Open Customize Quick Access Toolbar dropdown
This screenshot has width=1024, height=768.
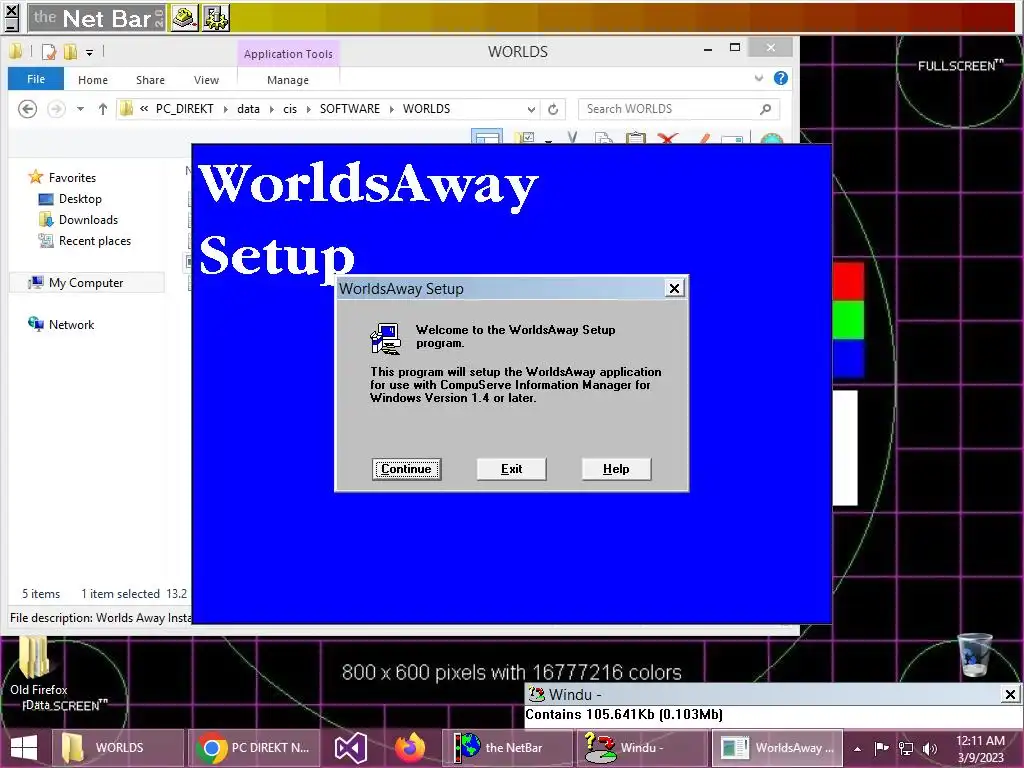click(x=89, y=52)
